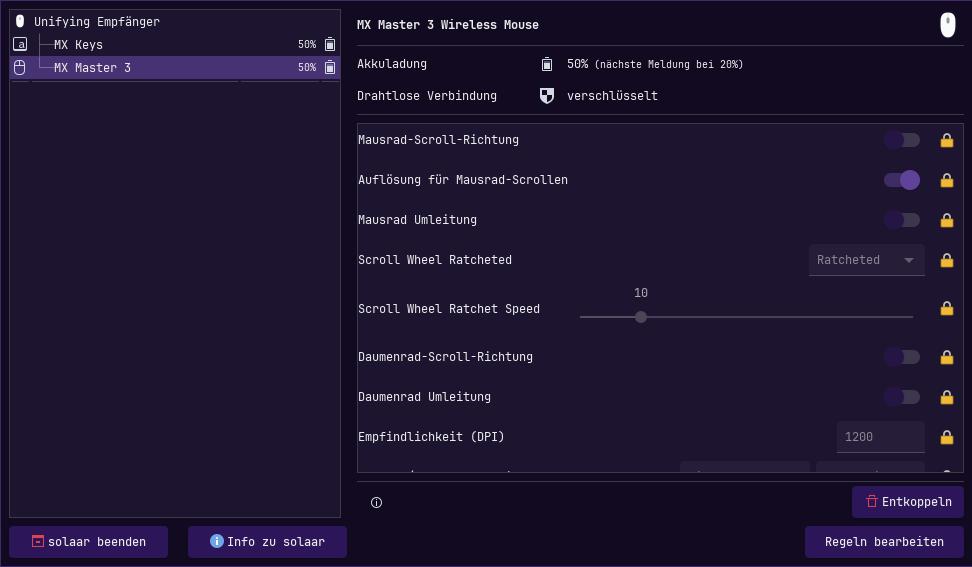Click lock icon for Mausrad Umleitung
This screenshot has height=567, width=972.
click(947, 220)
